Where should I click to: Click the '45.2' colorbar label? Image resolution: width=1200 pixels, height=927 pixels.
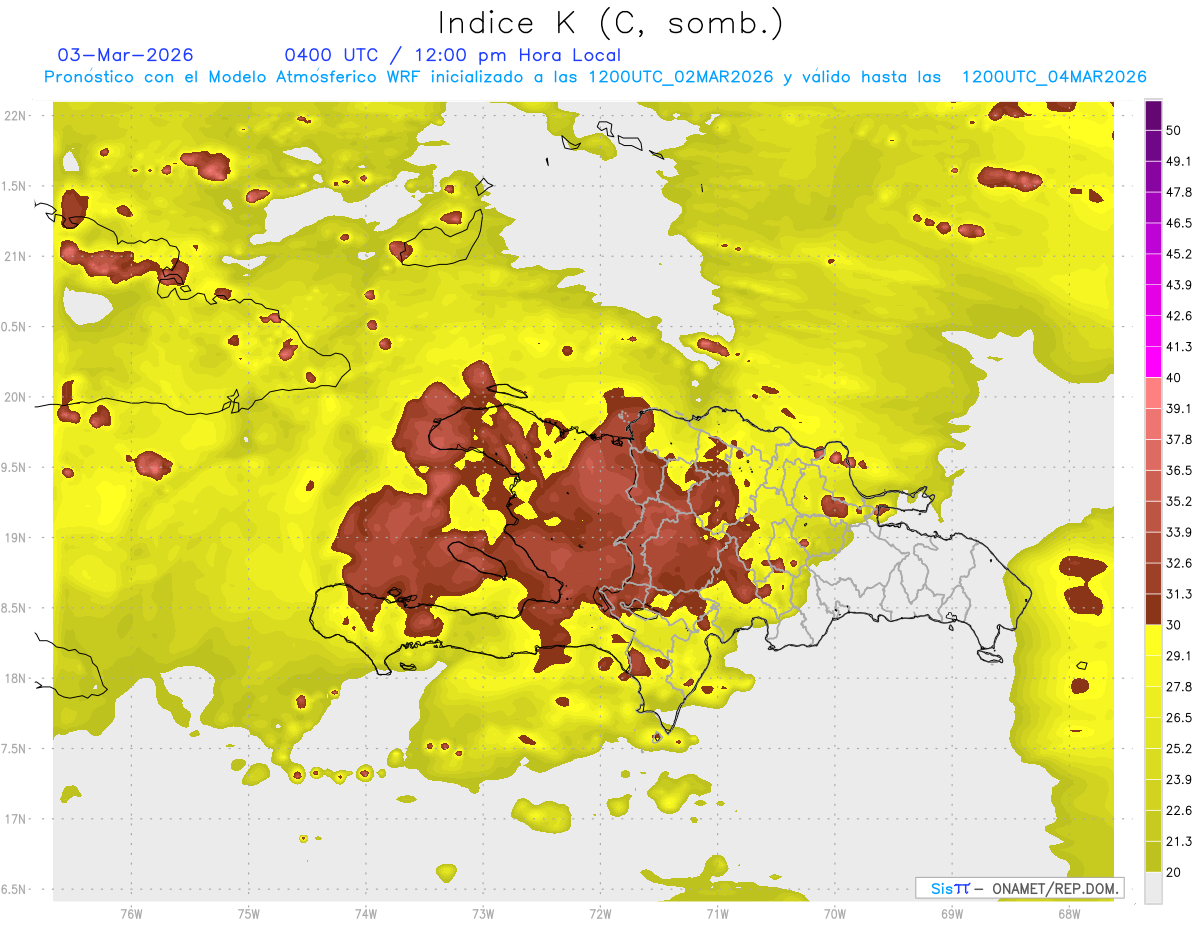(1180, 254)
